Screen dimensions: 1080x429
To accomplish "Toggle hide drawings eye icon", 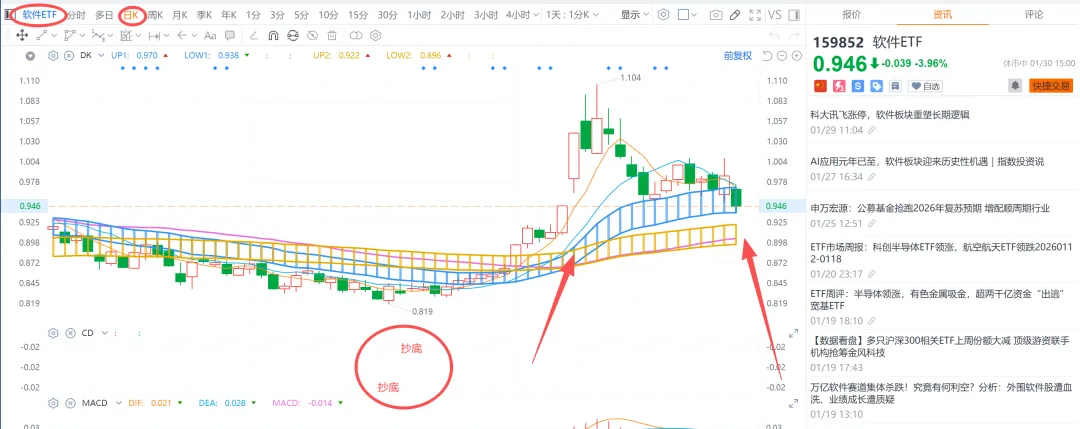I will (312, 35).
